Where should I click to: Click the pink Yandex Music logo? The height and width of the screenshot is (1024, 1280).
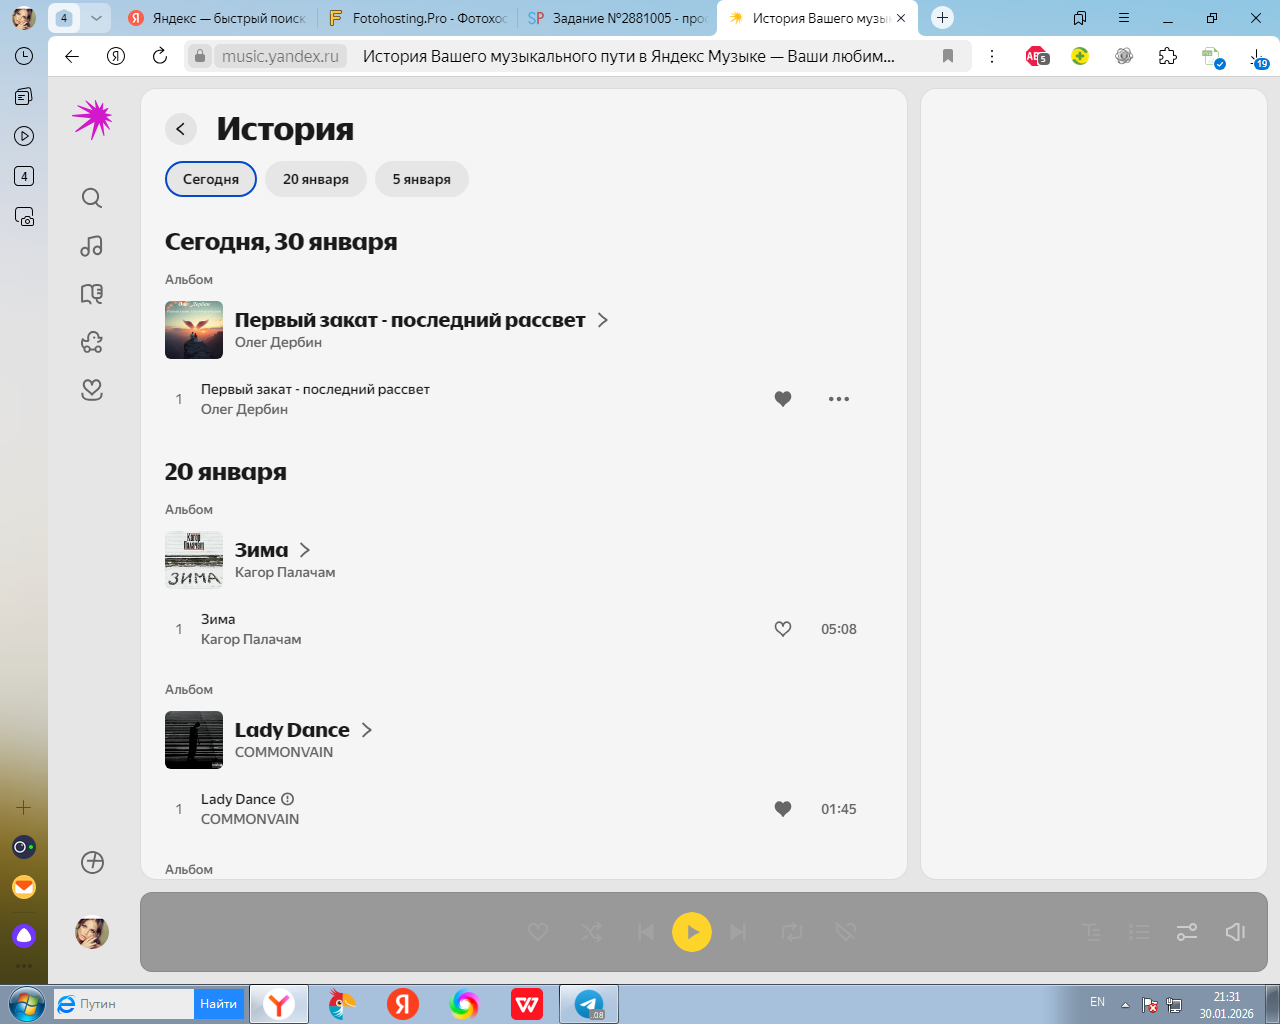click(x=92, y=119)
